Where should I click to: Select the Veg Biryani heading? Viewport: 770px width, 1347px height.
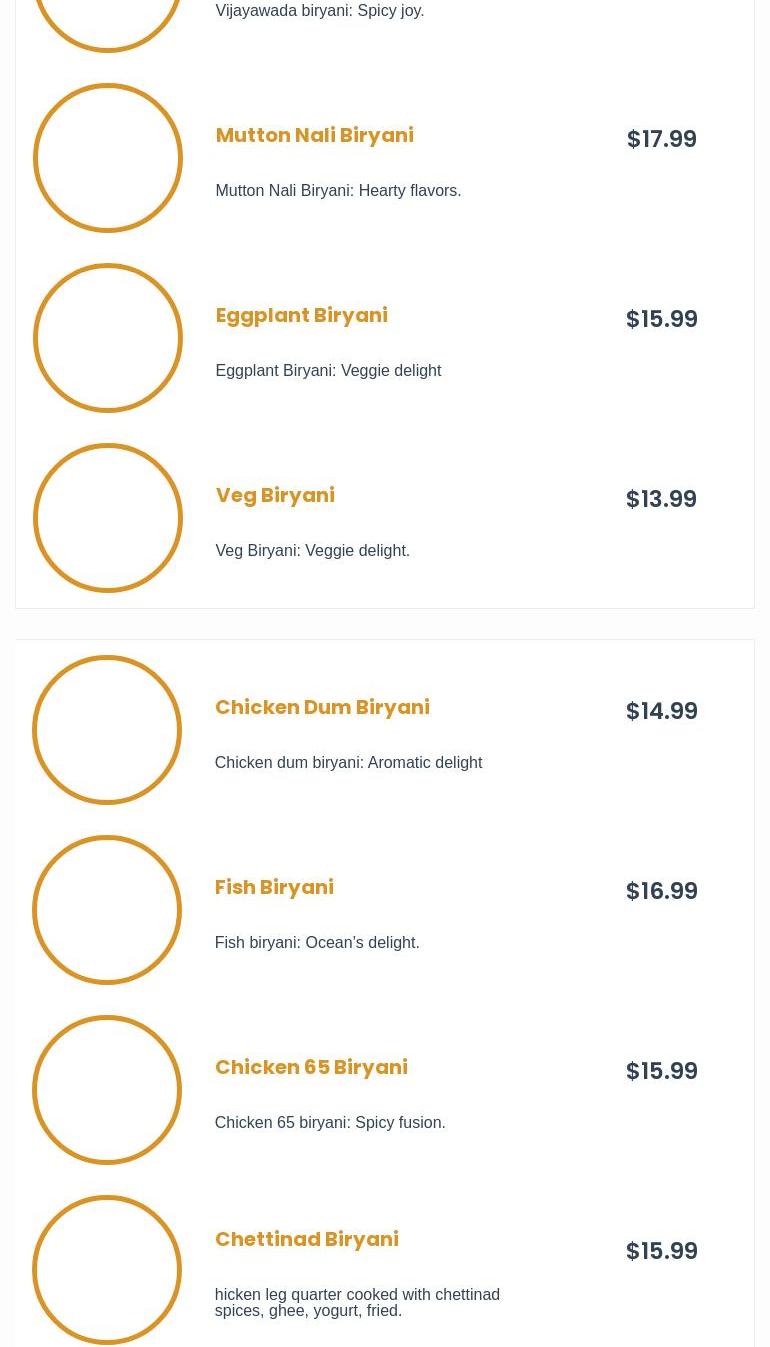(275, 495)
